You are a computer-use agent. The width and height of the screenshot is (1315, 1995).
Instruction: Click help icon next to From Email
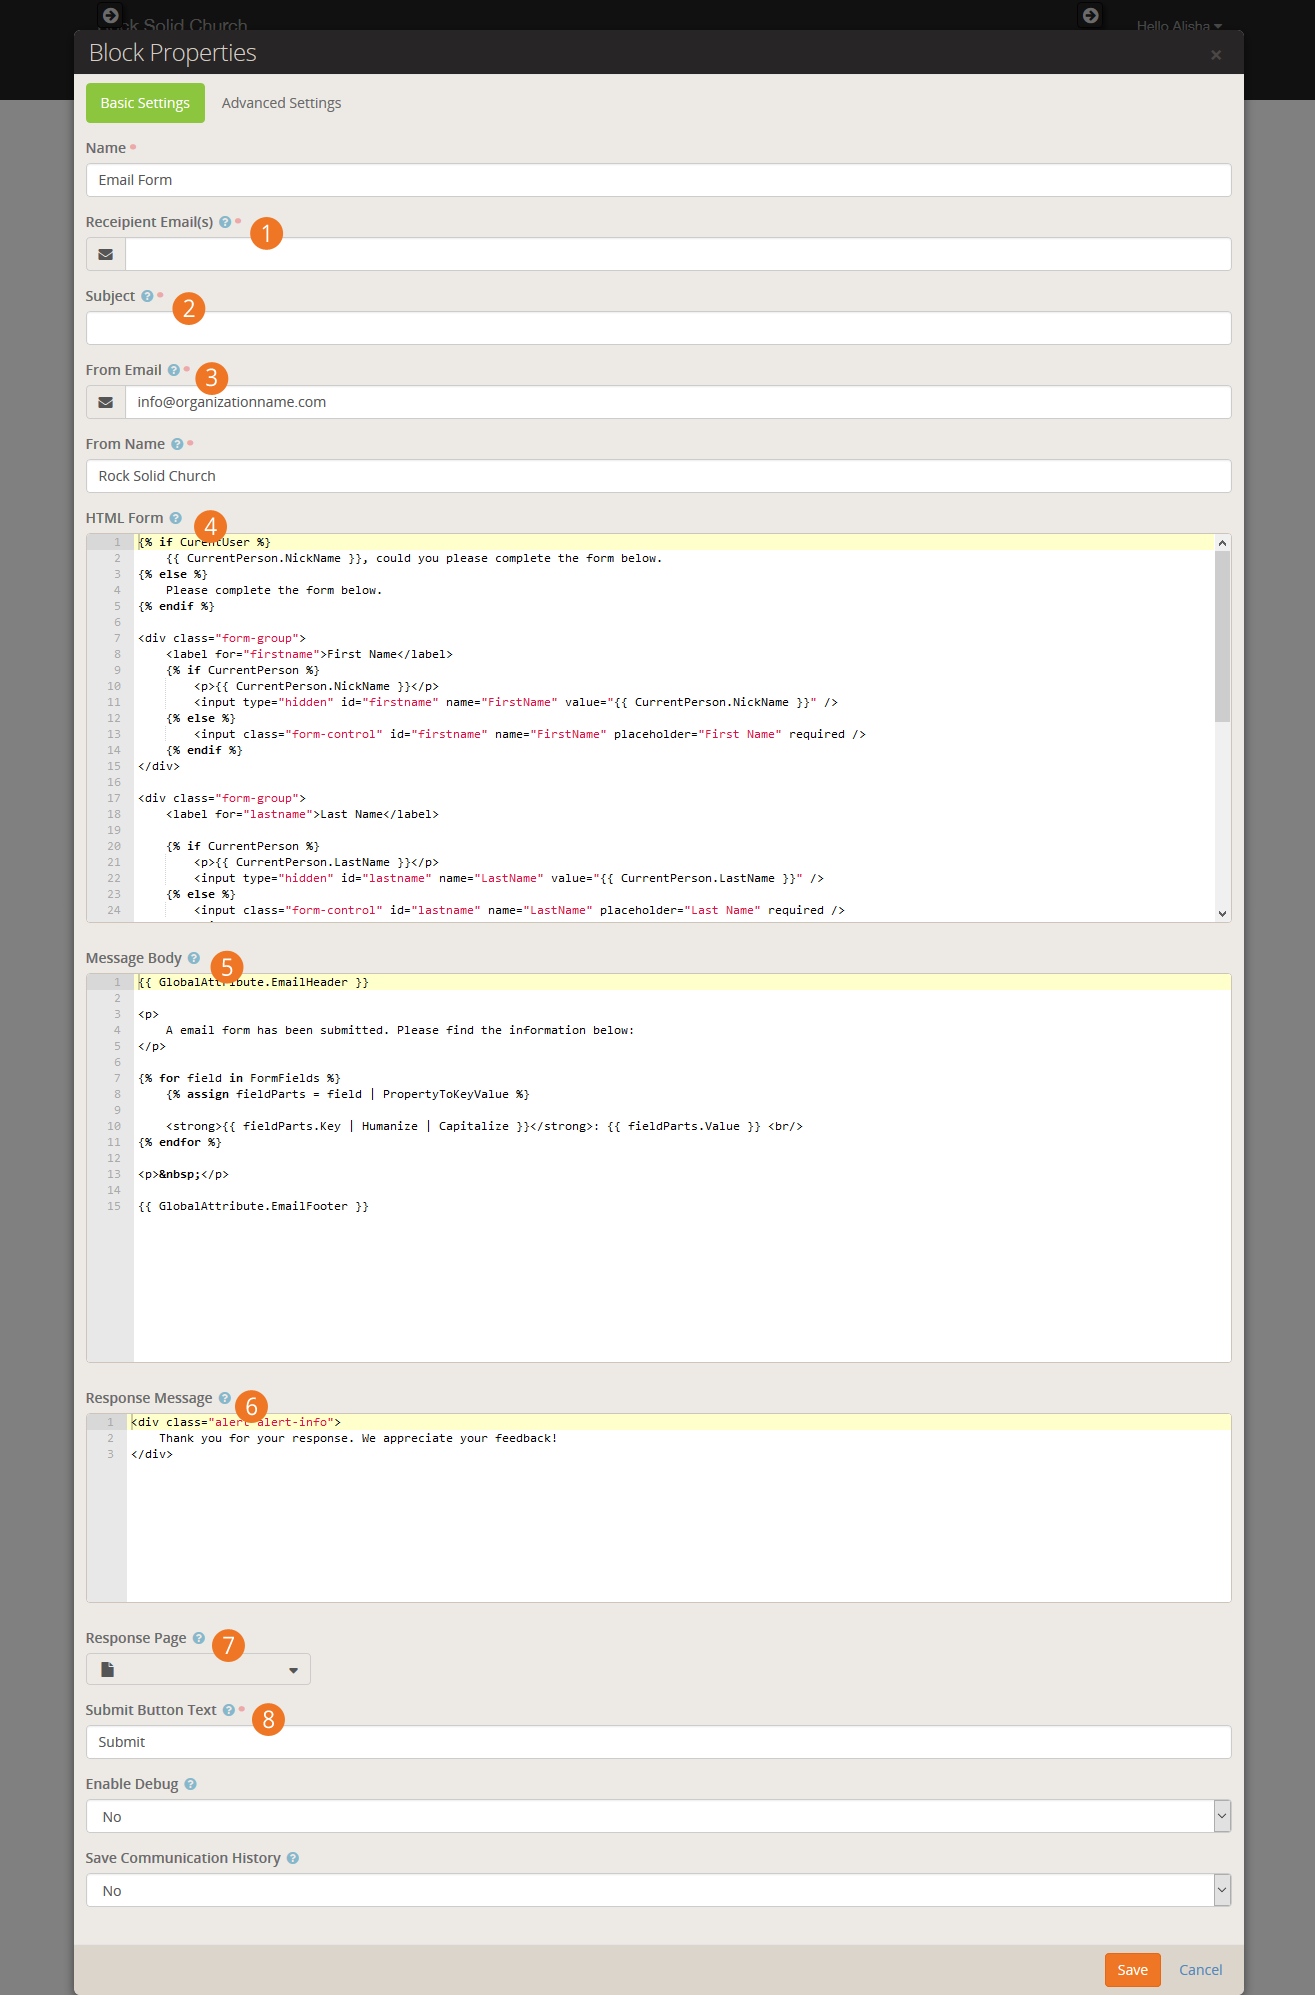(x=174, y=370)
